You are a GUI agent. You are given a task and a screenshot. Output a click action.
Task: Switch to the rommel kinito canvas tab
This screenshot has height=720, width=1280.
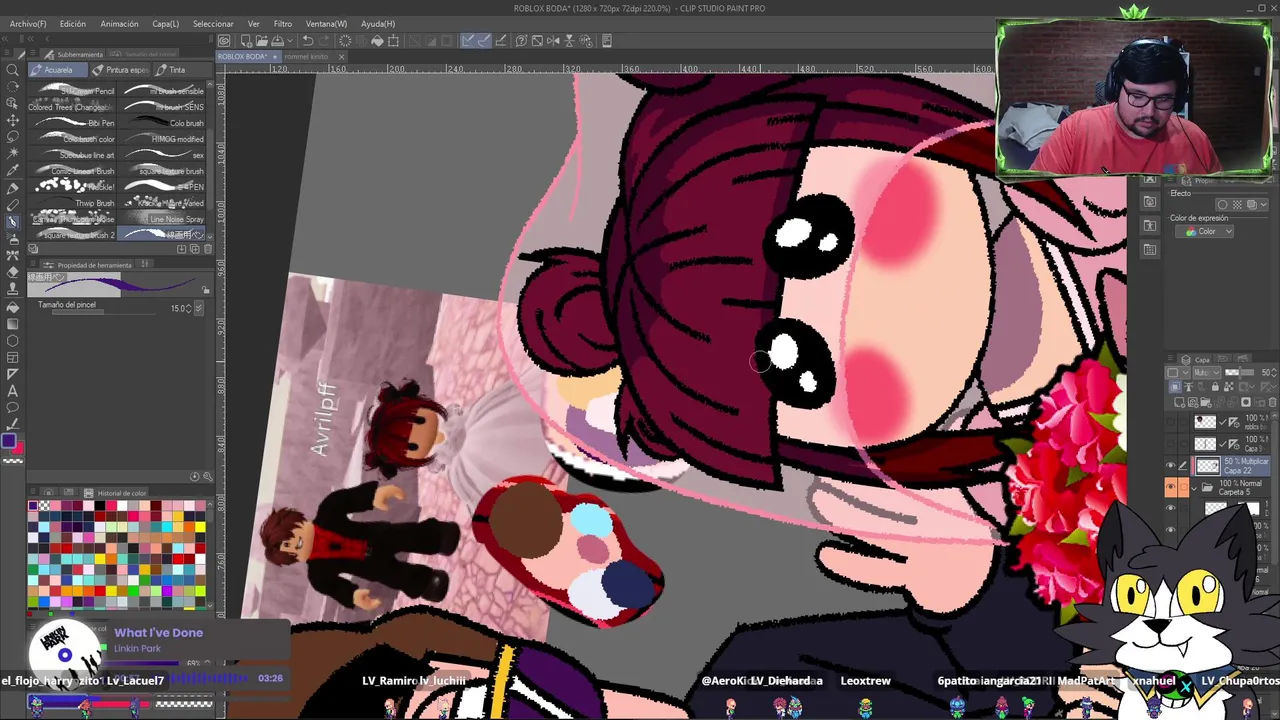coord(306,56)
